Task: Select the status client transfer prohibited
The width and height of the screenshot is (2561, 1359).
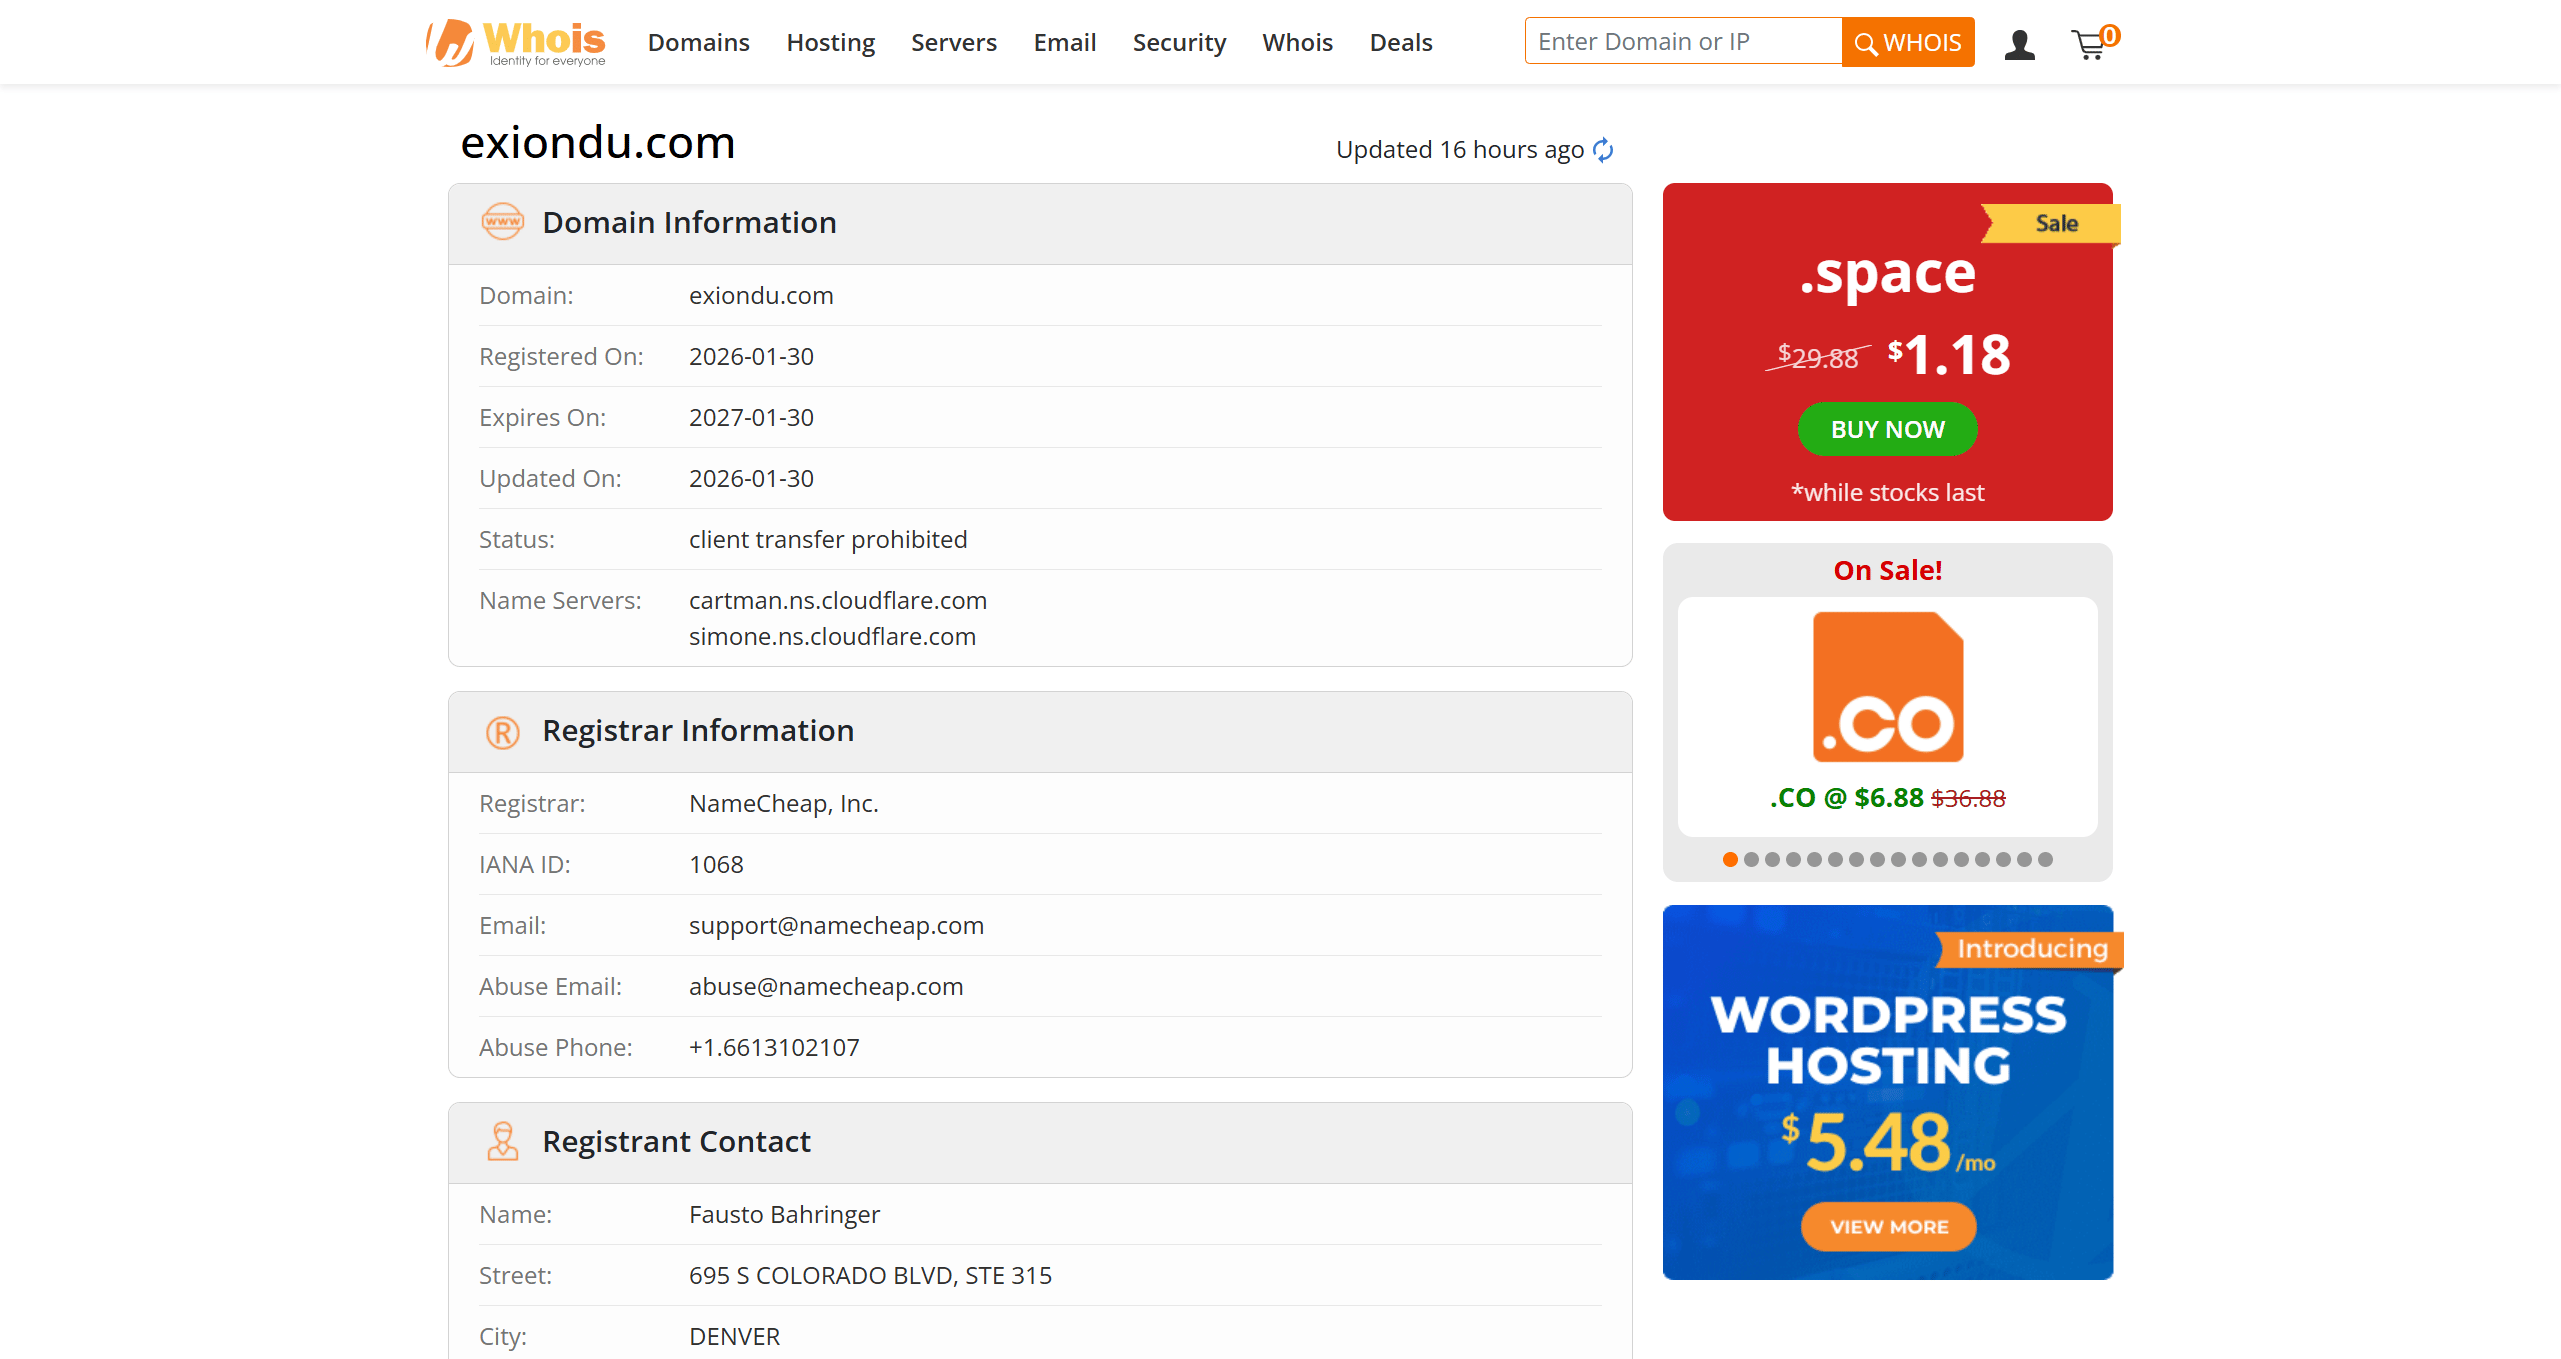Action: tap(828, 540)
